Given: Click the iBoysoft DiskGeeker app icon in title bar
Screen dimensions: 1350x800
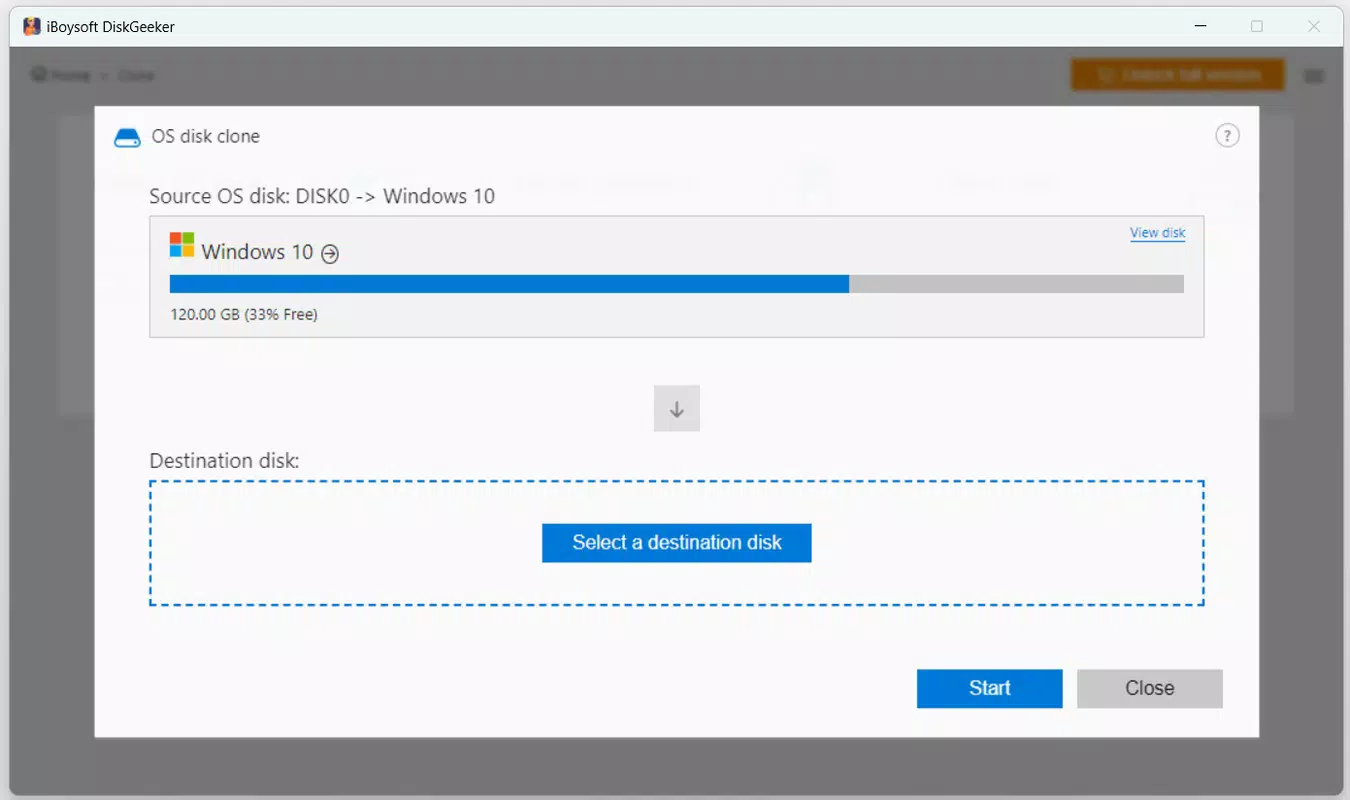Looking at the screenshot, I should (32, 27).
